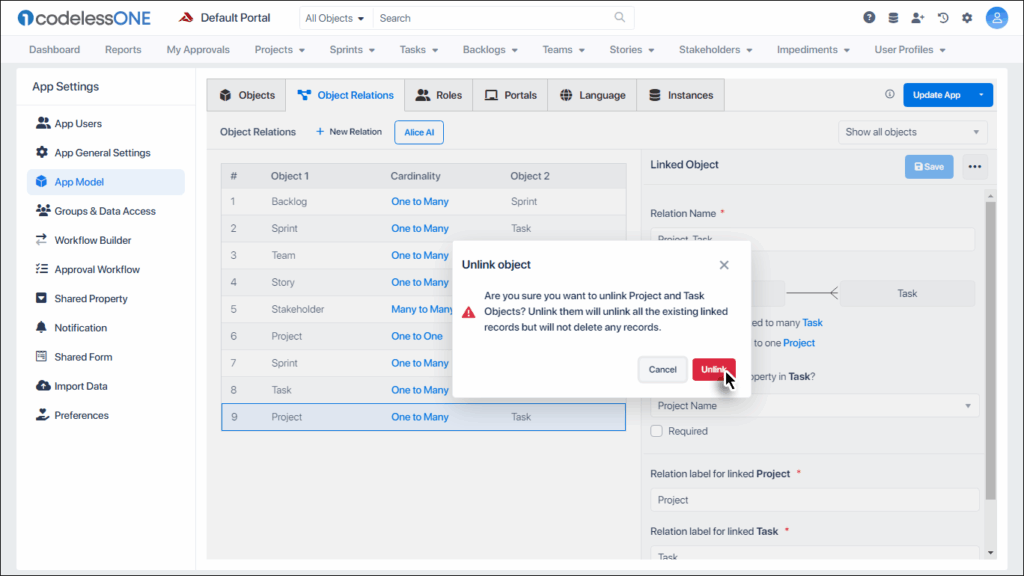
Task: Open the settings gear icon in header
Action: pyautogui.click(x=967, y=18)
